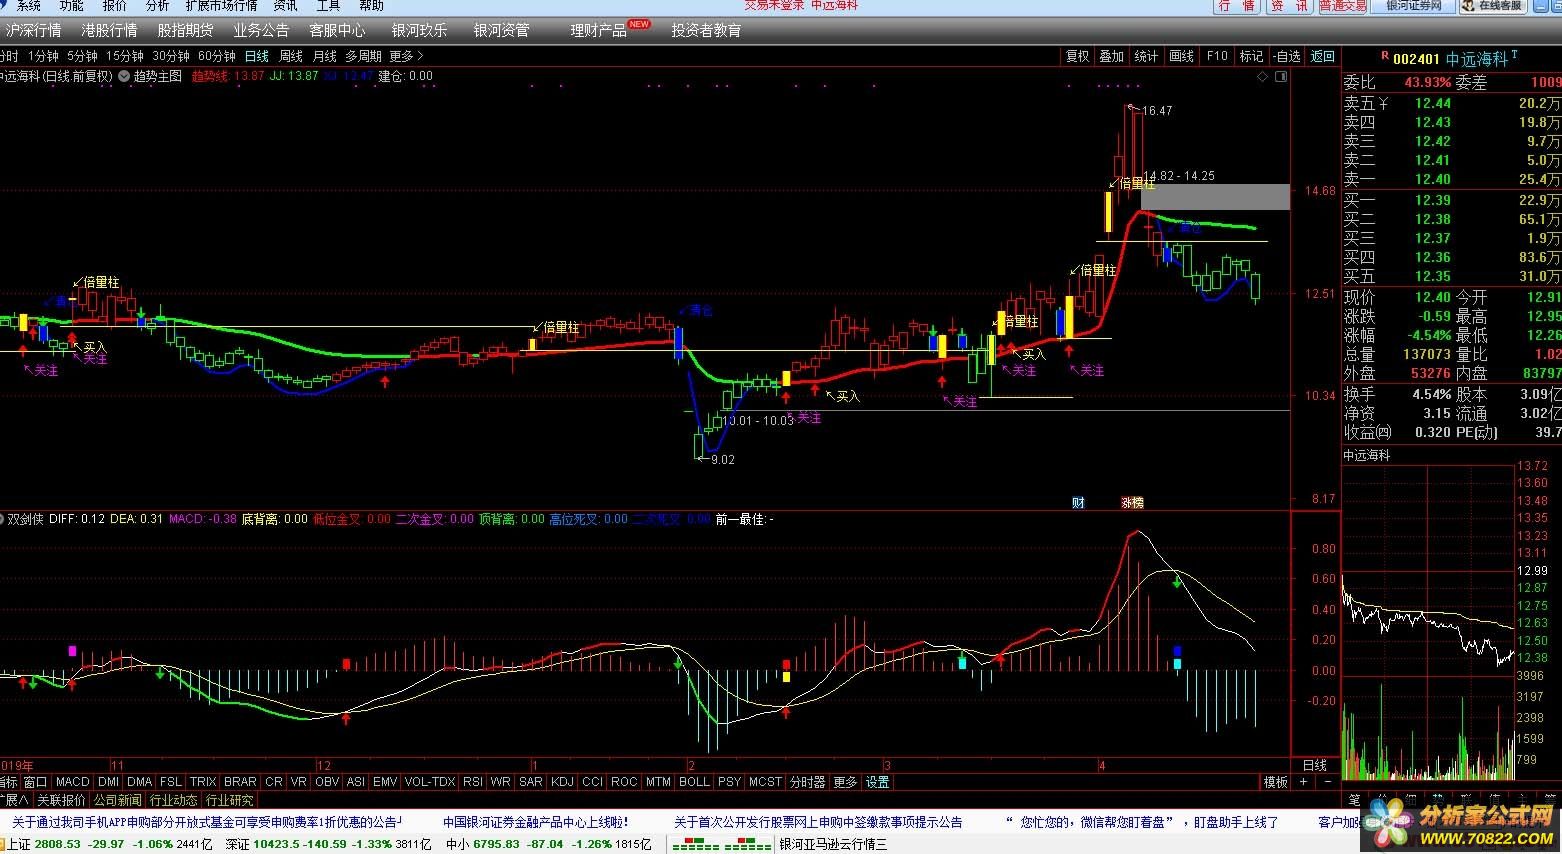The image size is (1562, 854).
Task: Switch chart to 15分钟 period
Action: pyautogui.click(x=125, y=56)
